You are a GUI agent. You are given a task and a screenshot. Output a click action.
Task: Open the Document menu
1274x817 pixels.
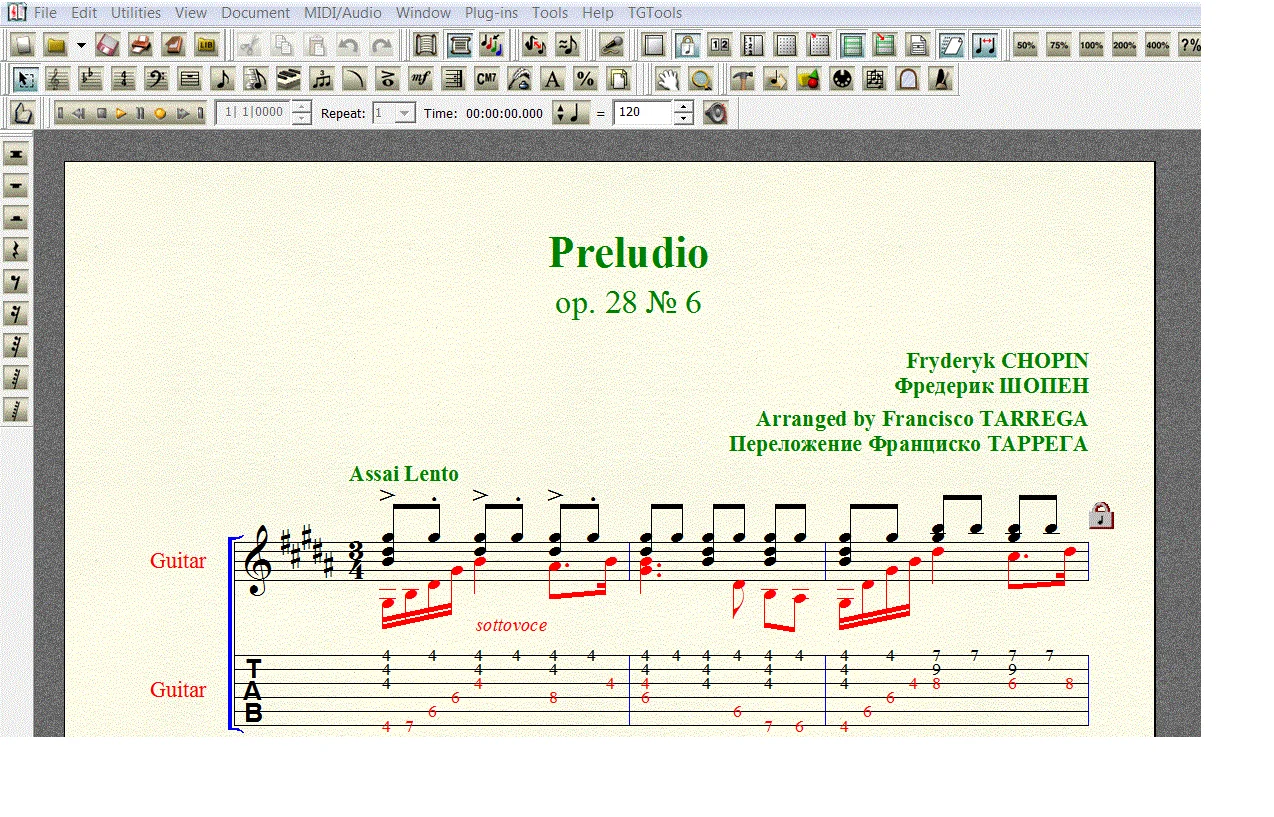pyautogui.click(x=255, y=13)
